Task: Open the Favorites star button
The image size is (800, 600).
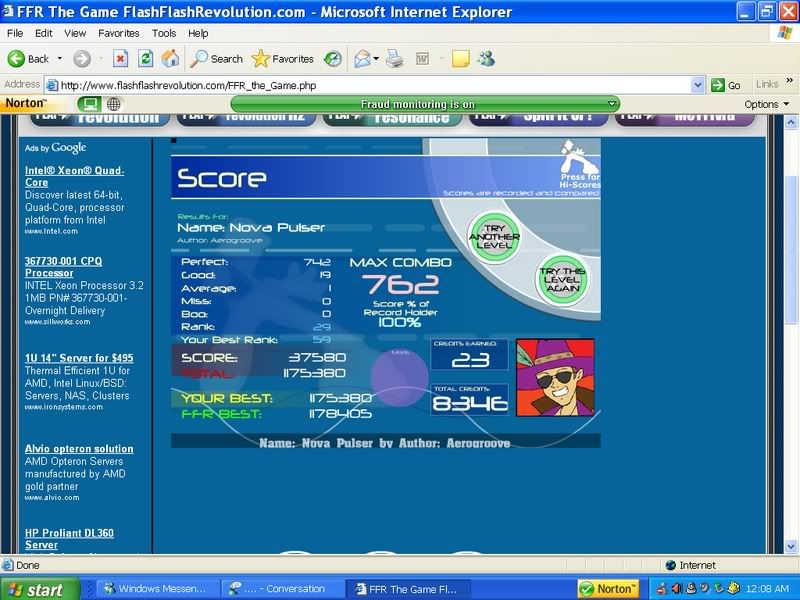Action: [283, 59]
